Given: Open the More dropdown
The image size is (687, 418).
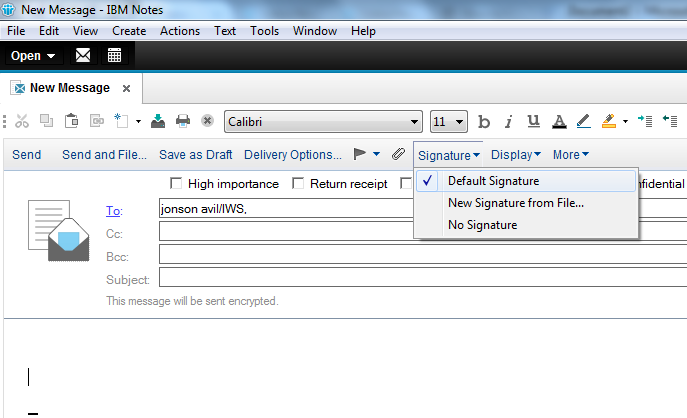Looking at the screenshot, I should (570, 155).
